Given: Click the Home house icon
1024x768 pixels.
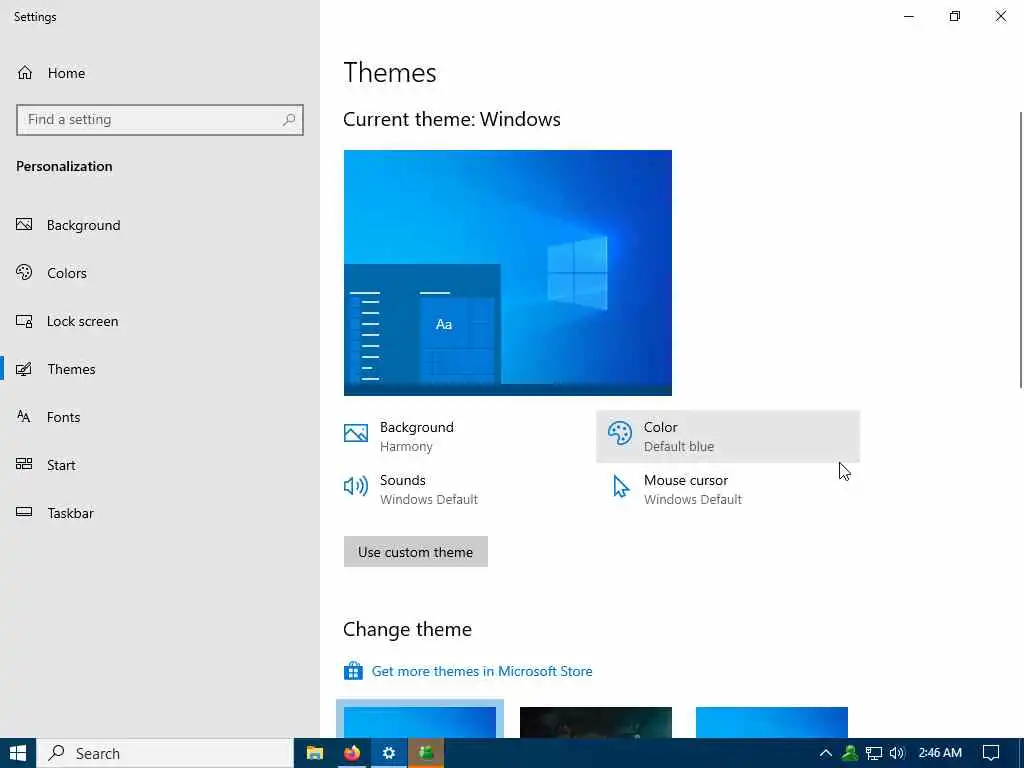Looking at the screenshot, I should [x=25, y=72].
